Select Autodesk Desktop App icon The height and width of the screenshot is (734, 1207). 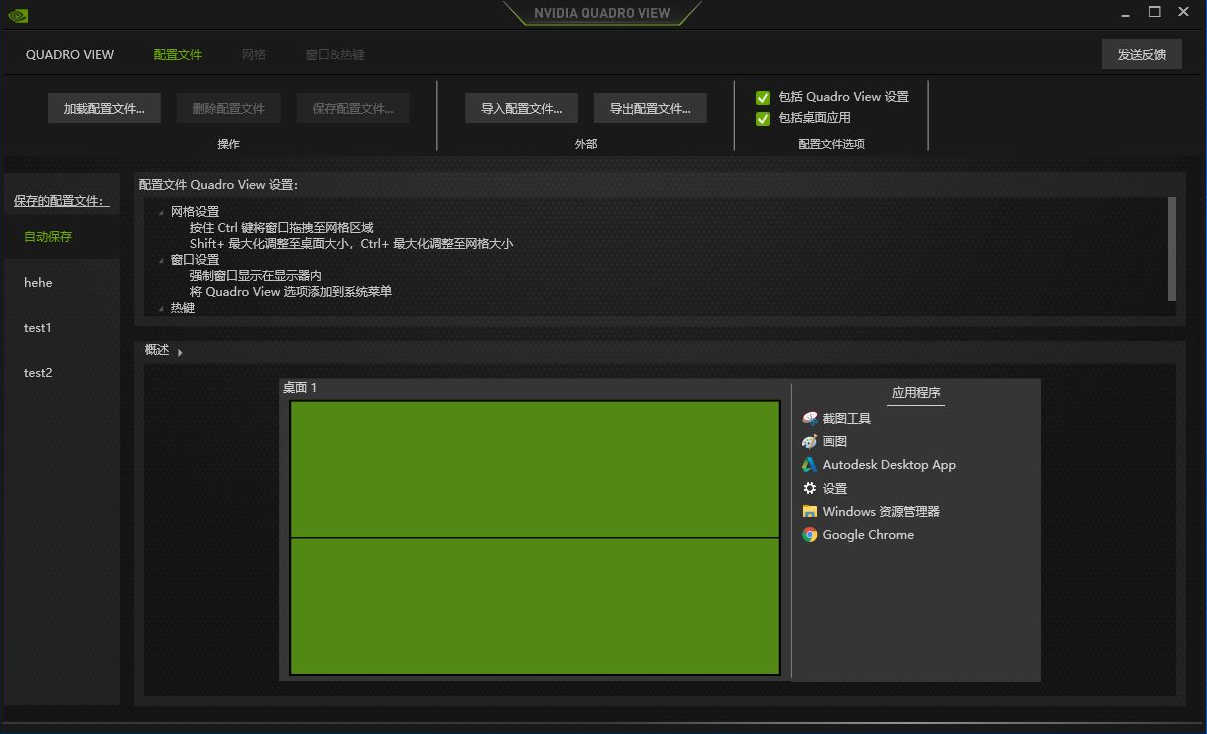[810, 464]
